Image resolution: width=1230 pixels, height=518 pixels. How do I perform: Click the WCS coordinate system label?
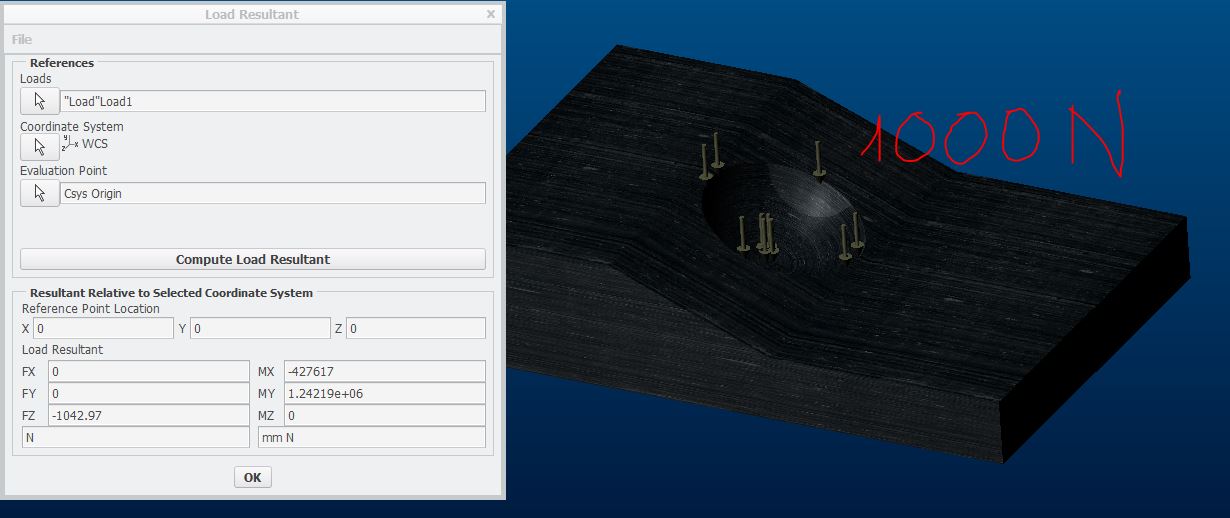pos(95,144)
